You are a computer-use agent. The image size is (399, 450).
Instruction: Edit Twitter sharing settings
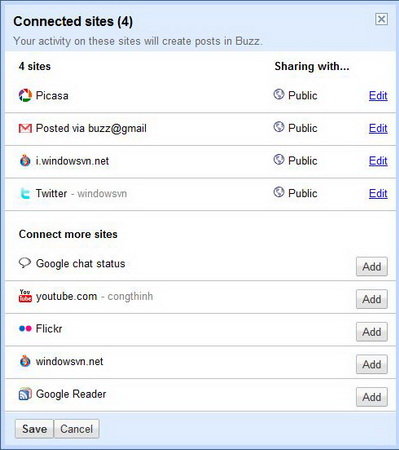coord(378,193)
